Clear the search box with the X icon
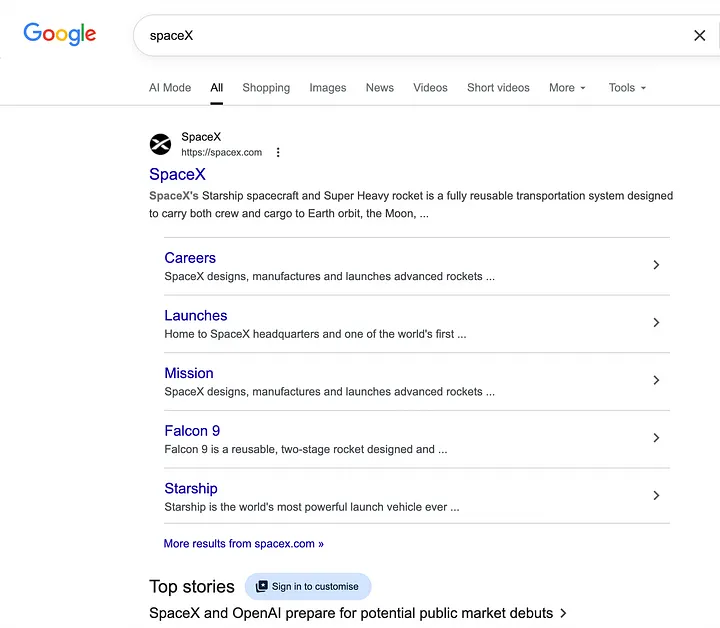 [699, 35]
